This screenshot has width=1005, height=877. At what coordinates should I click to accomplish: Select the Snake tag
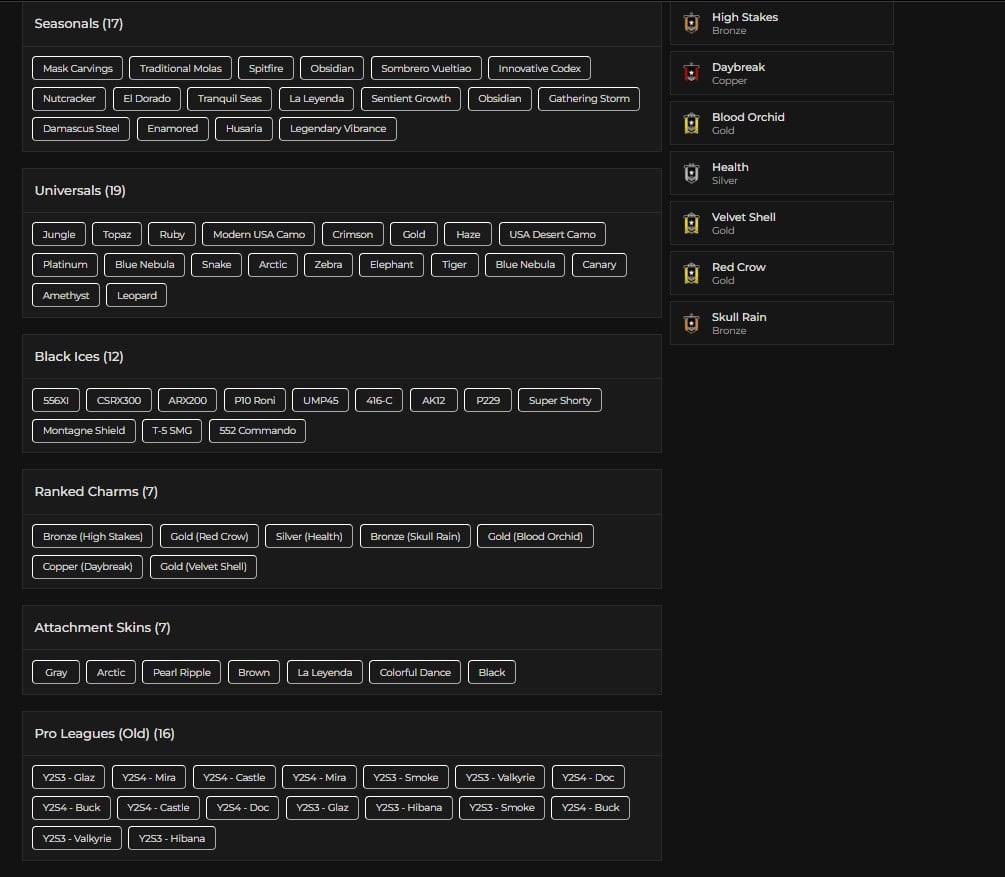pos(216,264)
